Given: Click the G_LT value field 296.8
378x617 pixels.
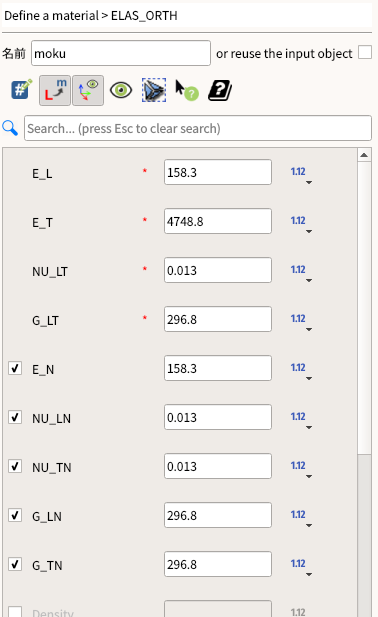Looking at the screenshot, I should pos(218,319).
